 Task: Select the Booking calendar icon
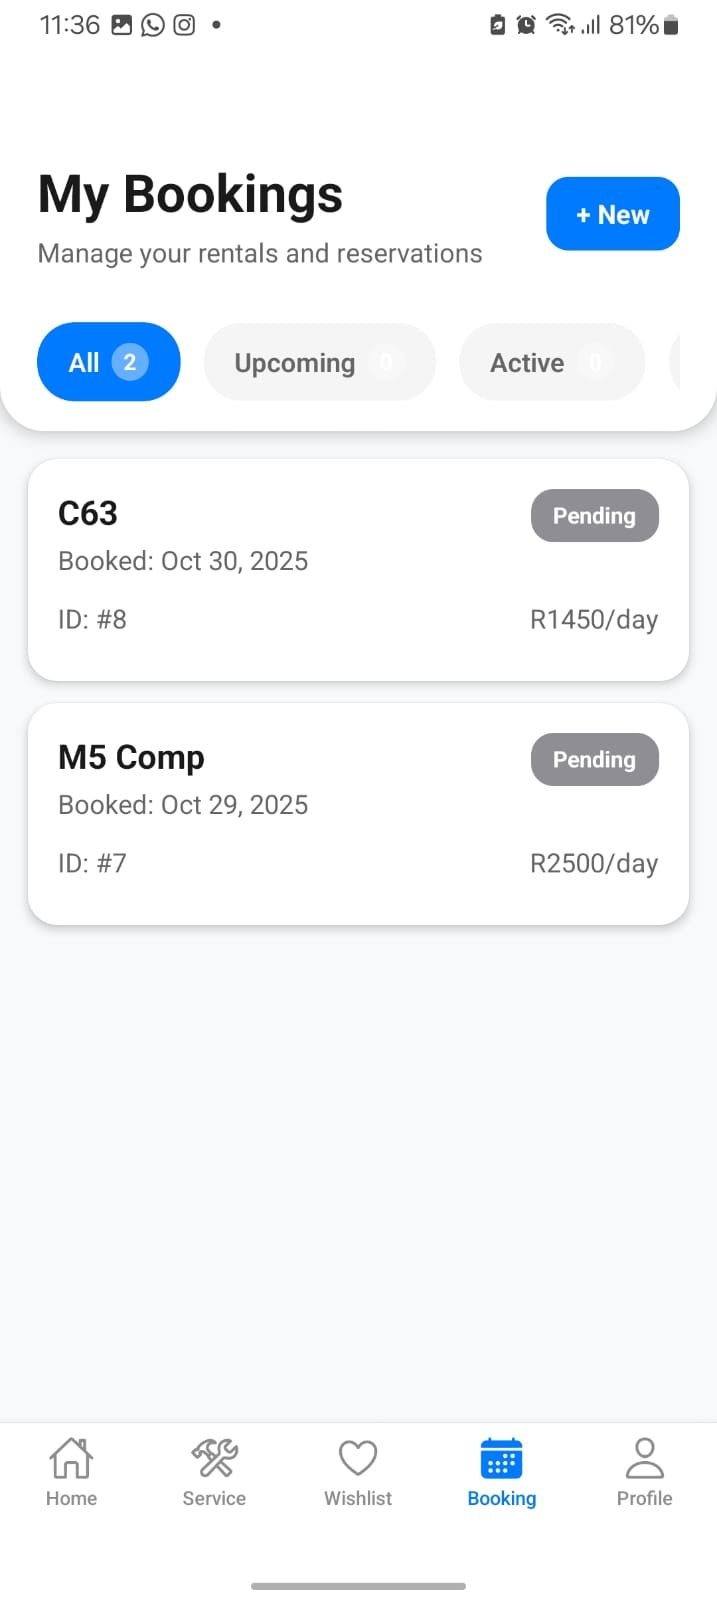point(501,1458)
